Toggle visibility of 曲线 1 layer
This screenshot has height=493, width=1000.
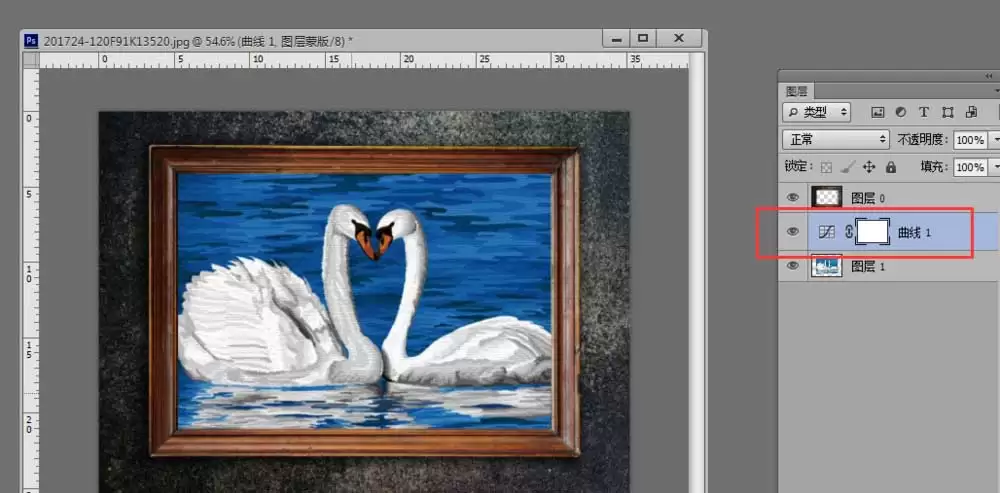tap(793, 232)
